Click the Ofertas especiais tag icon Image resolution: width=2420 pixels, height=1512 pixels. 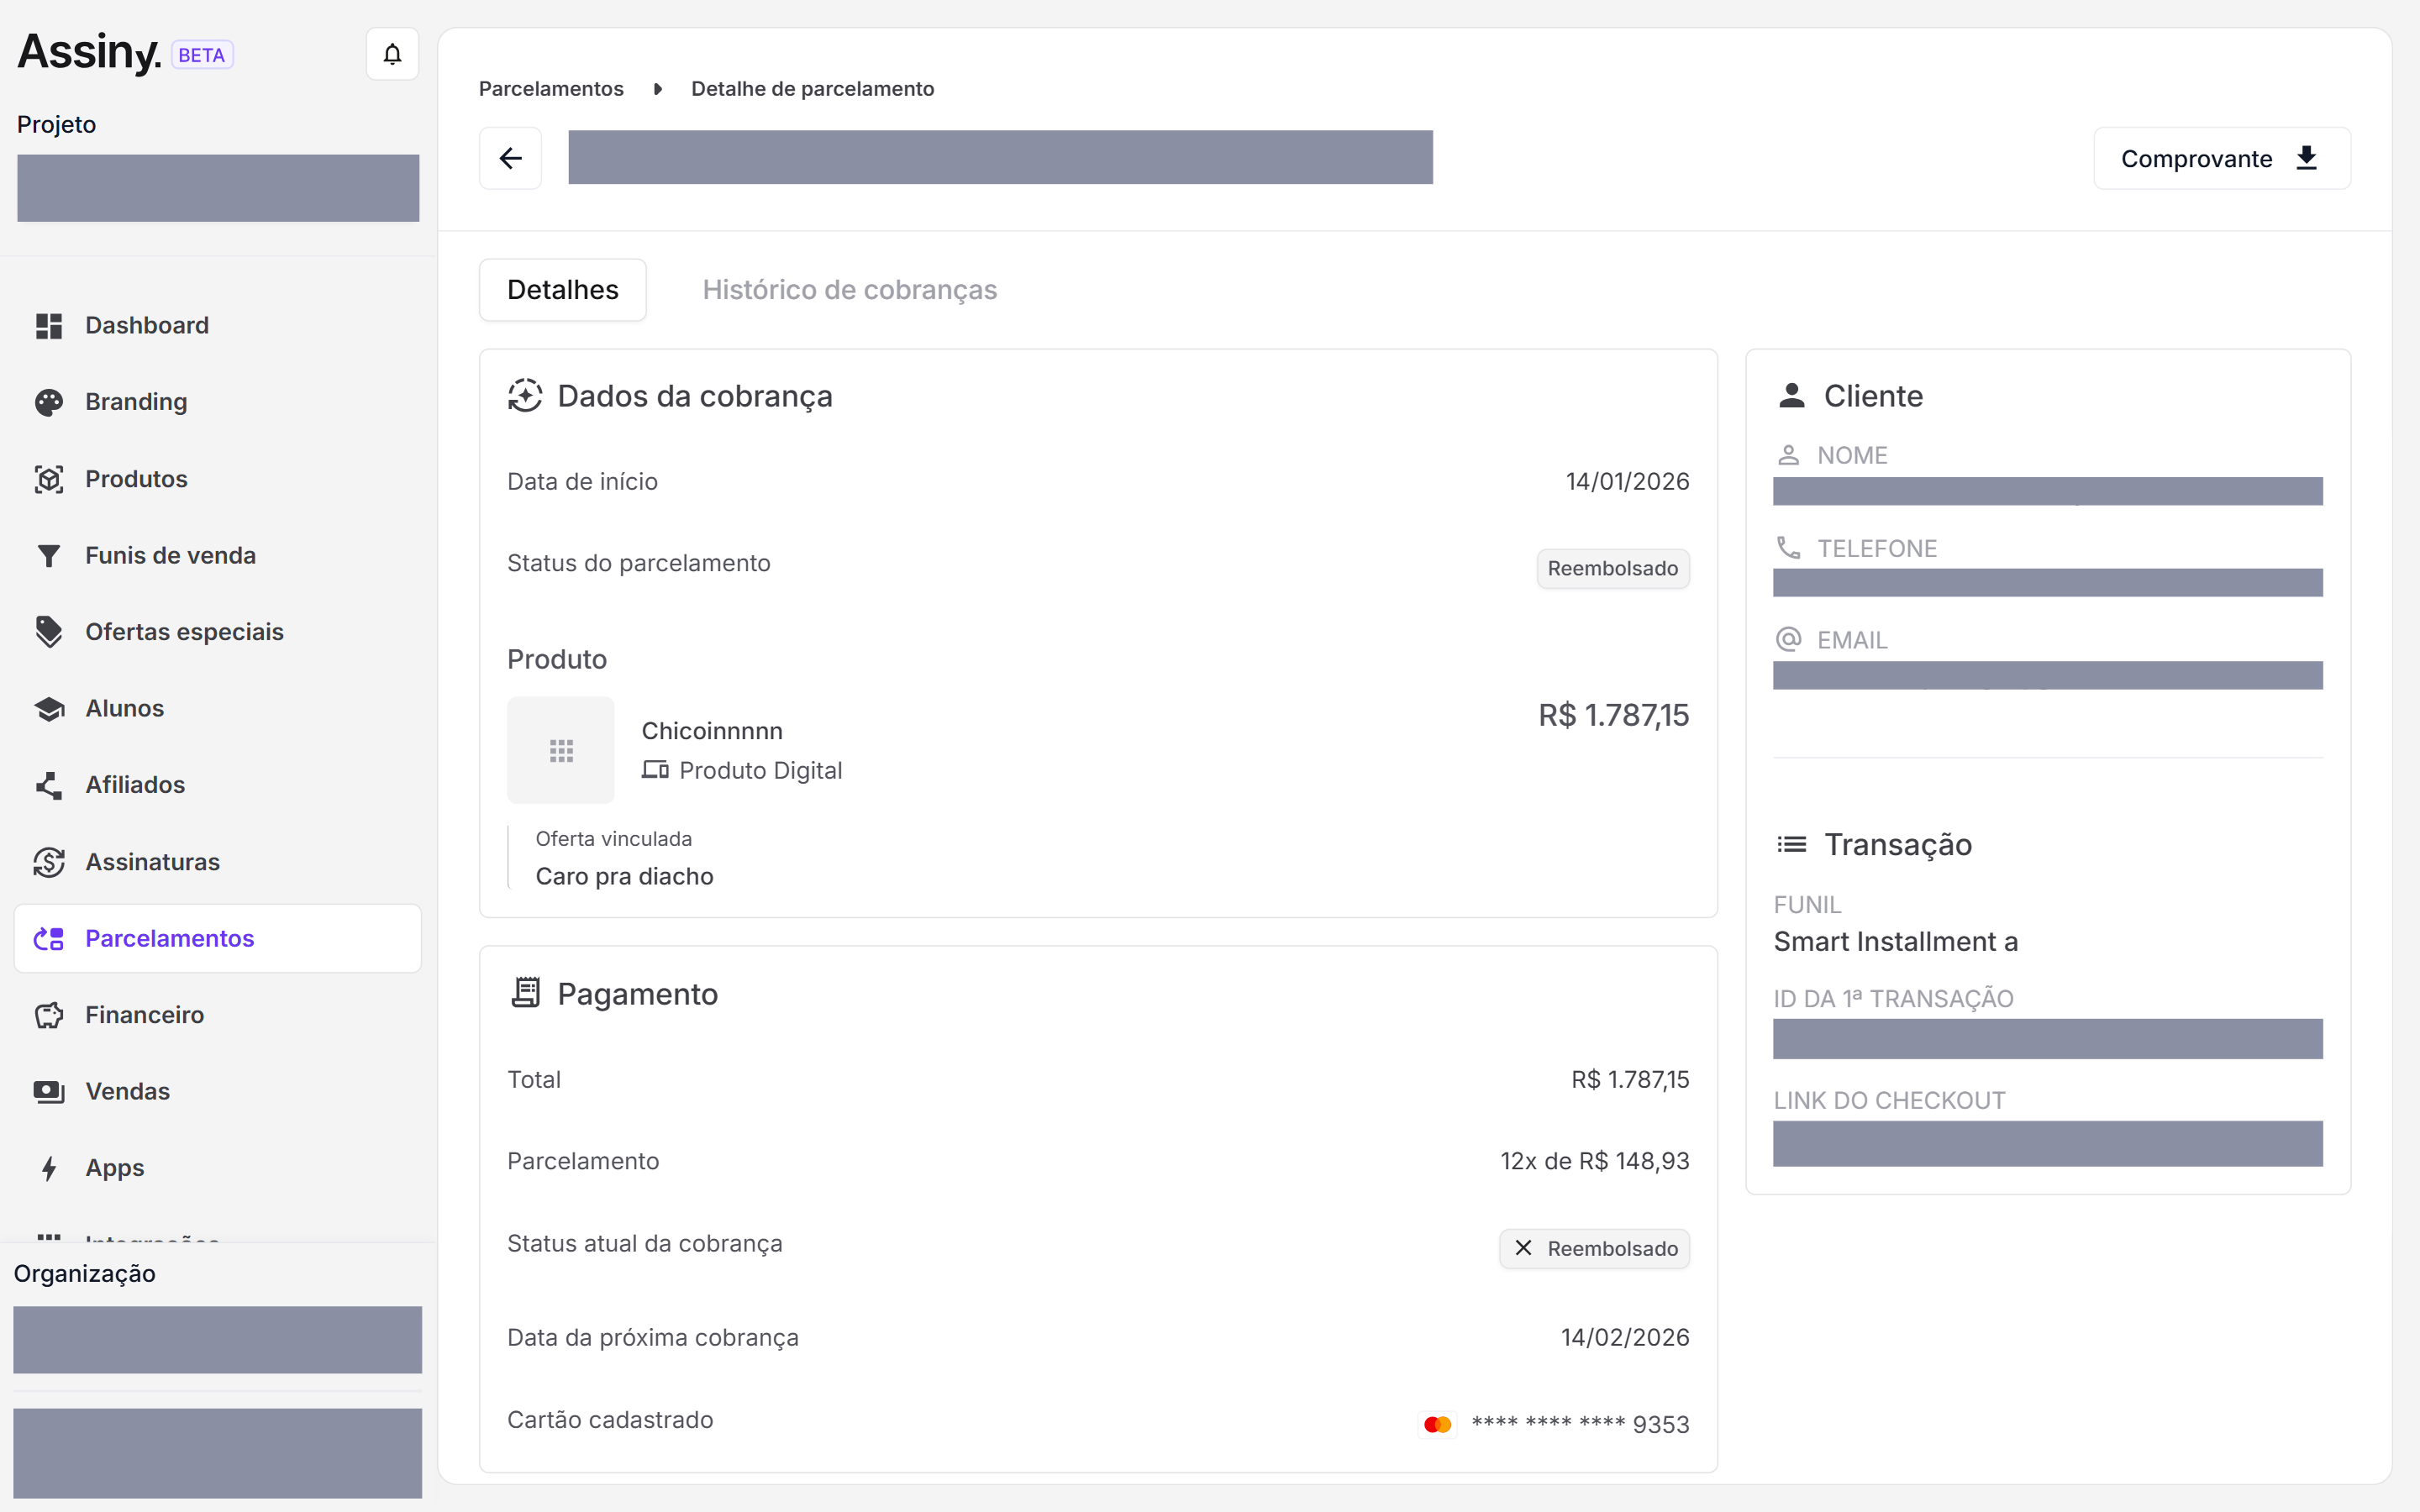[x=49, y=632]
